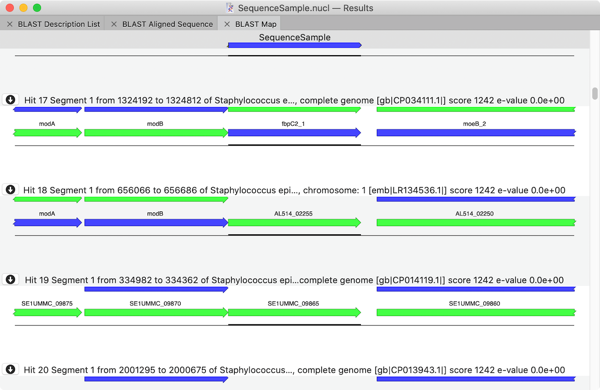Click the download arrow icon for Hit 19
The height and width of the screenshot is (390, 600).
[x=10, y=279]
